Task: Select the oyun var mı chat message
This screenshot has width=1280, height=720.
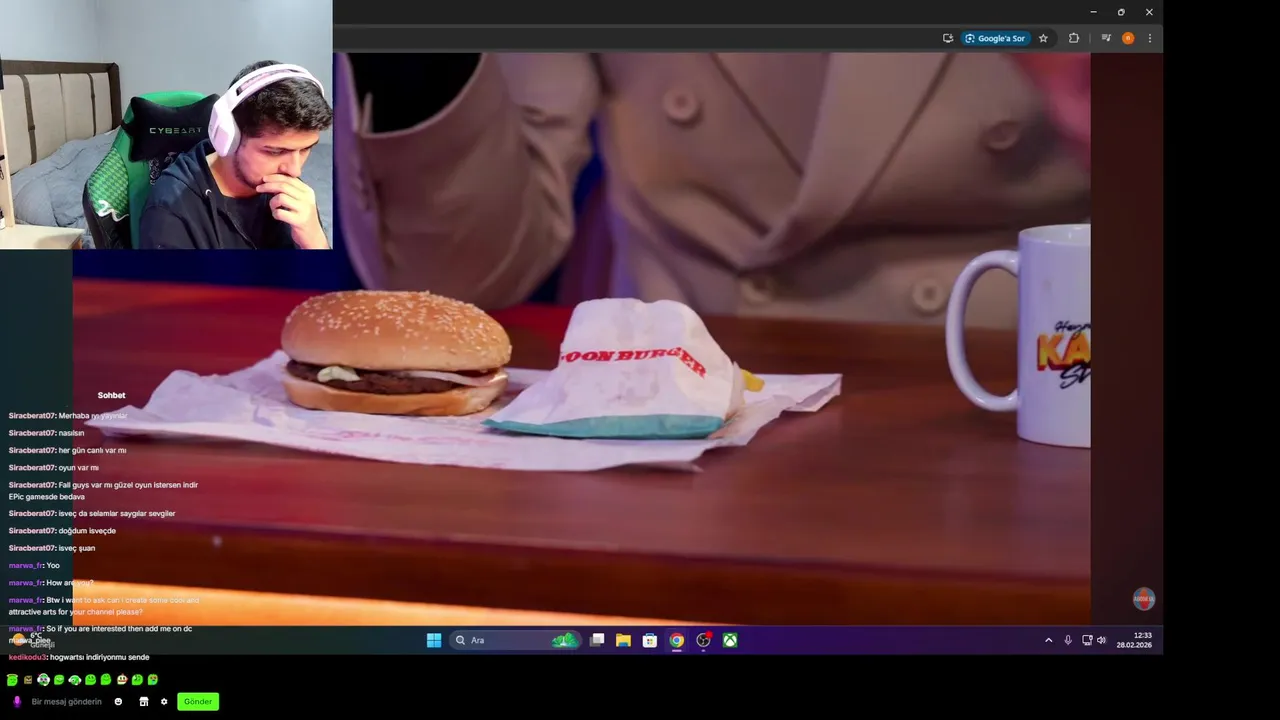Action: (54, 468)
